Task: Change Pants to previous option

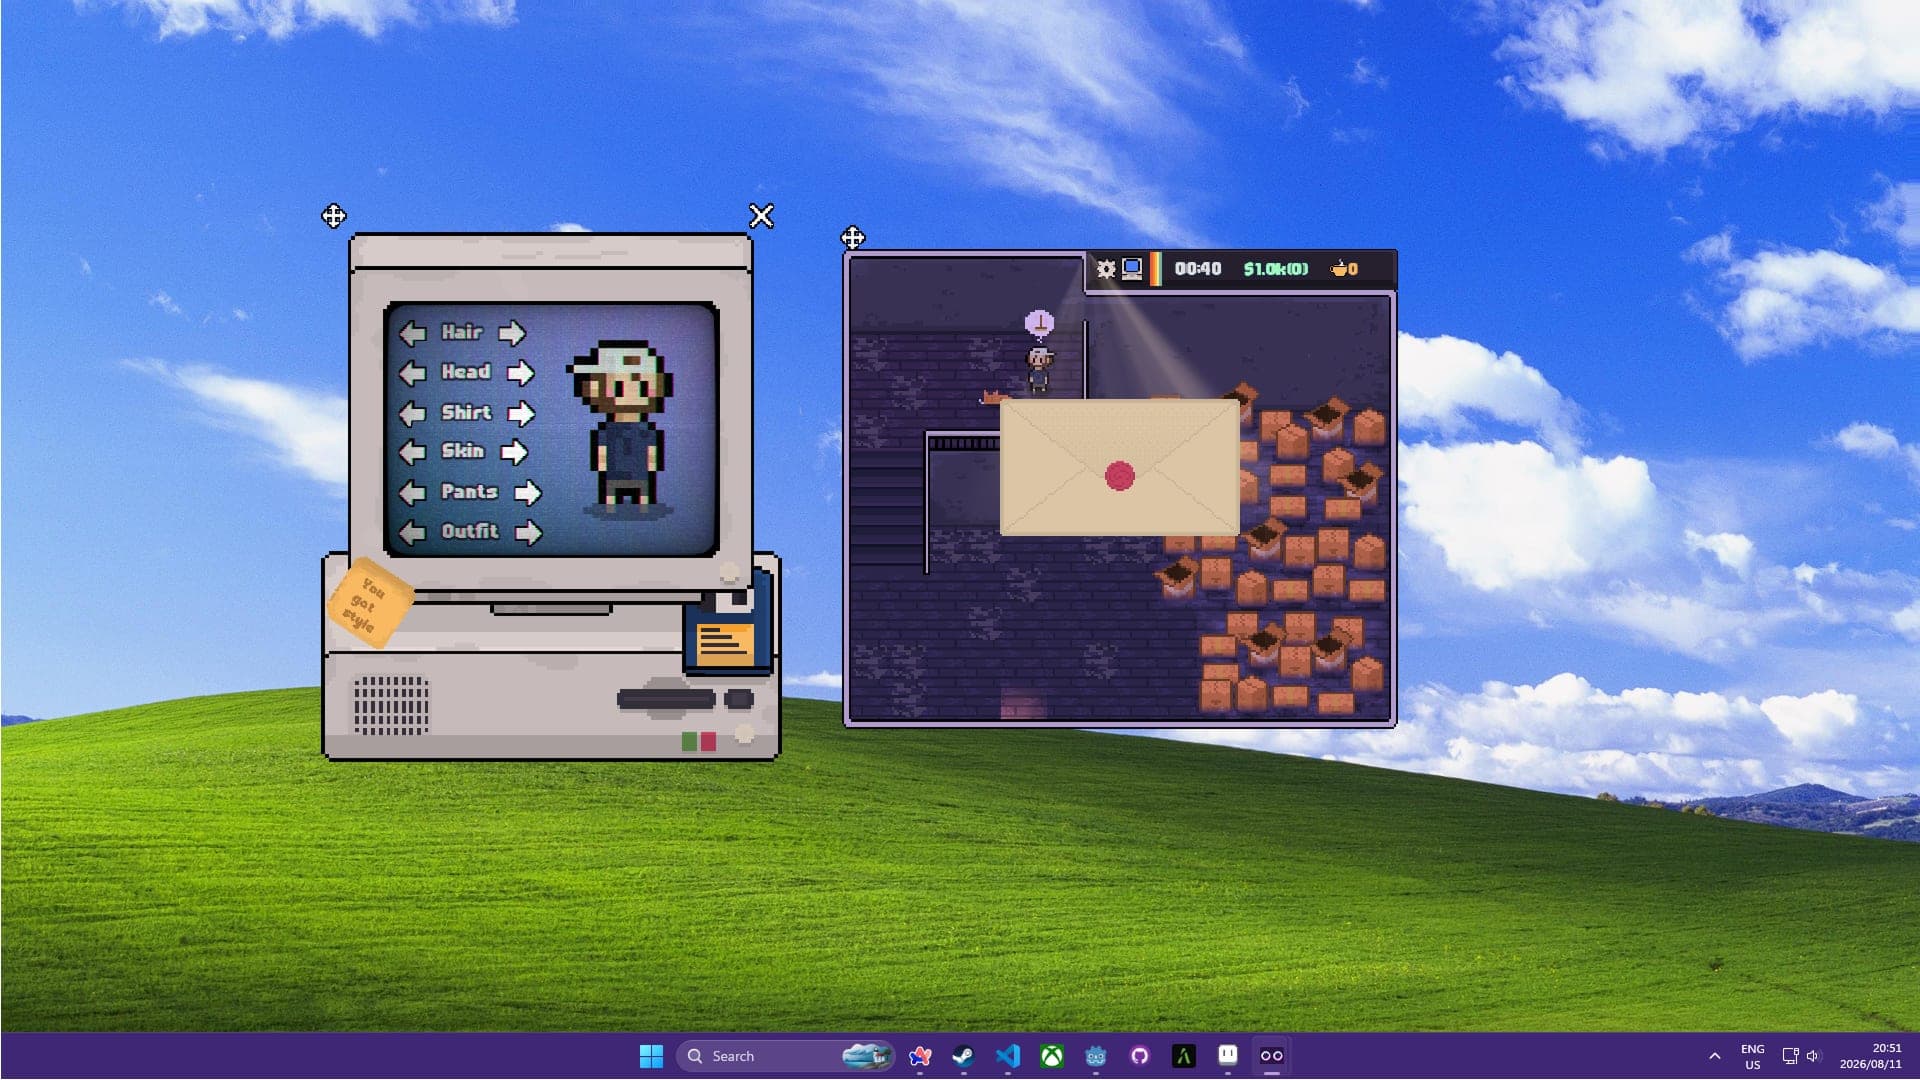Action: coord(412,492)
